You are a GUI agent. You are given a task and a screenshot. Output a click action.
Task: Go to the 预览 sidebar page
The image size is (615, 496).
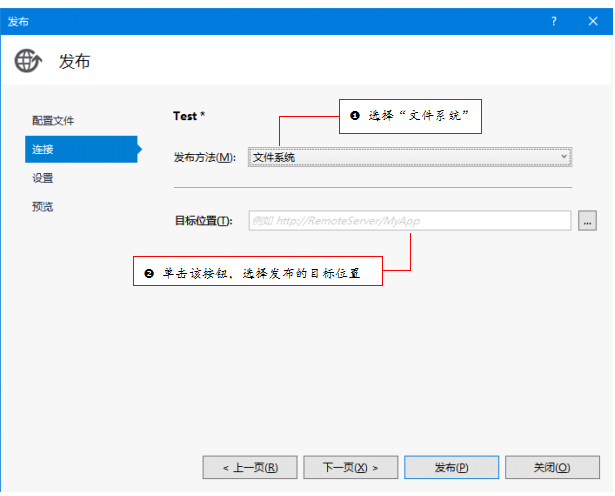[43, 207]
